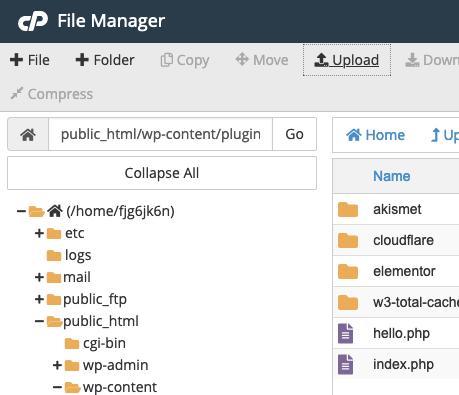
Task: Collapse the public_html folder node
Action: click(x=39, y=321)
